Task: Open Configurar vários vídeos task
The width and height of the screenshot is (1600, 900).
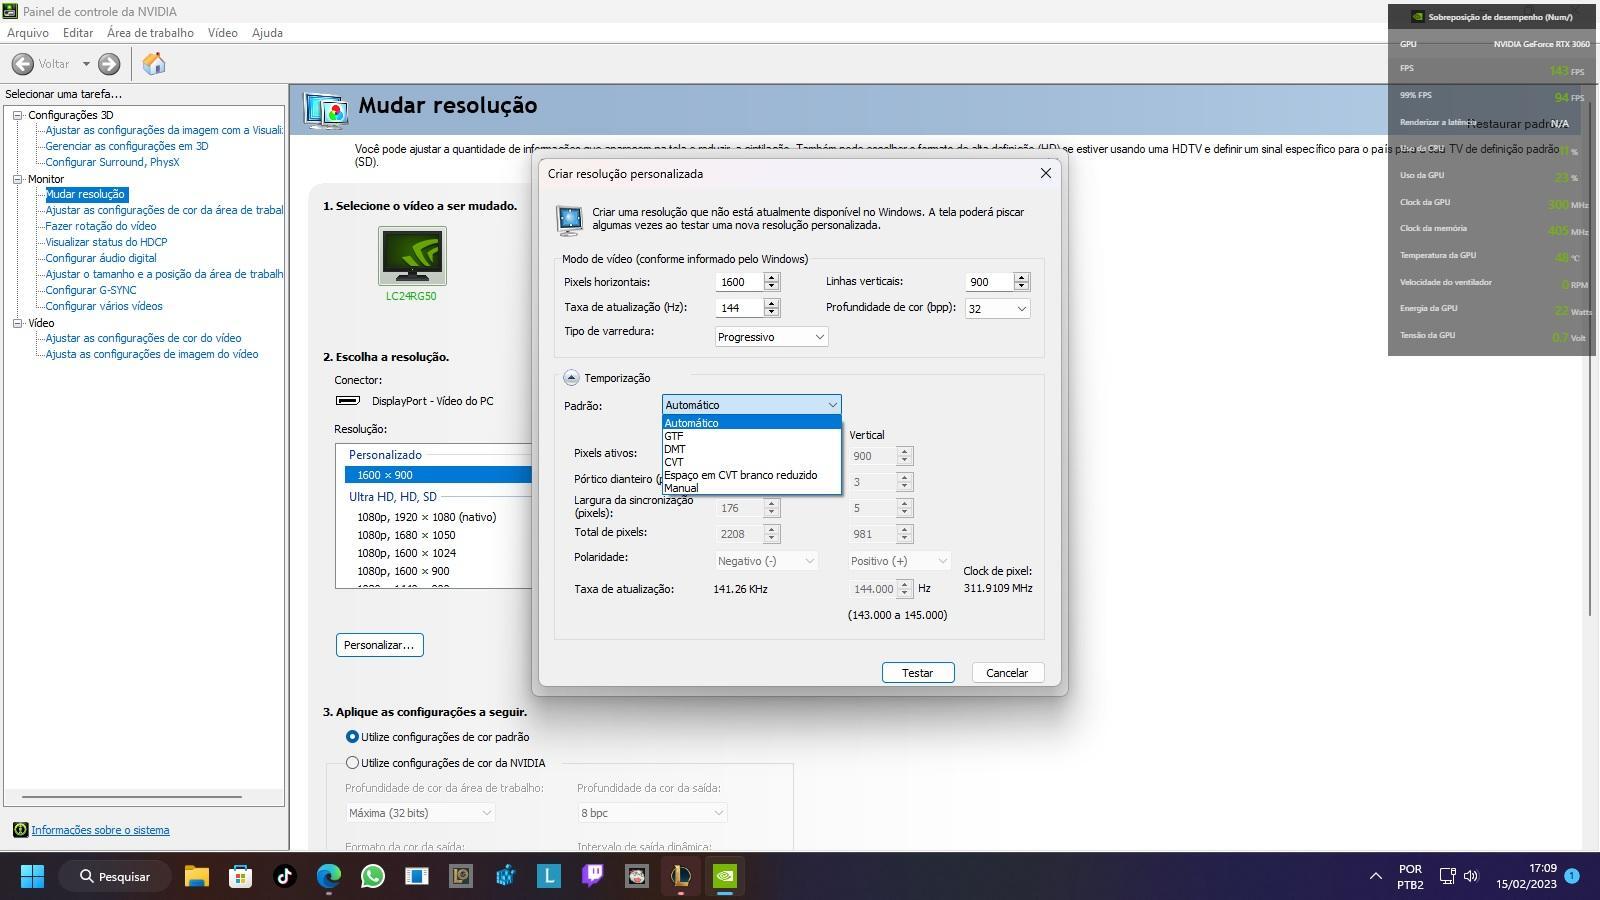Action: click(x=104, y=306)
